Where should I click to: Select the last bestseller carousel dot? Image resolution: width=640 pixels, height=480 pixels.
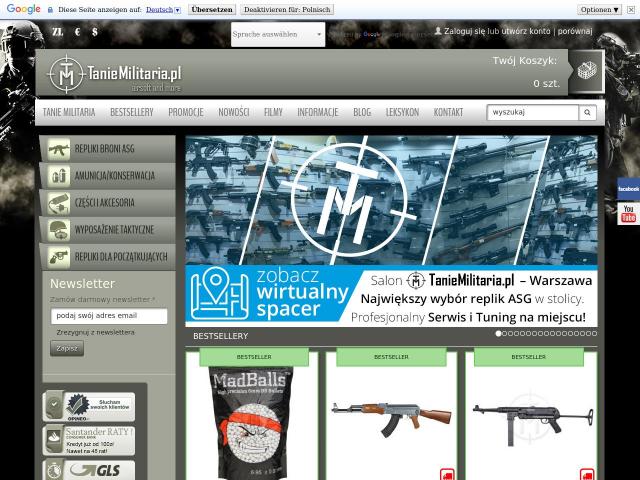click(594, 333)
